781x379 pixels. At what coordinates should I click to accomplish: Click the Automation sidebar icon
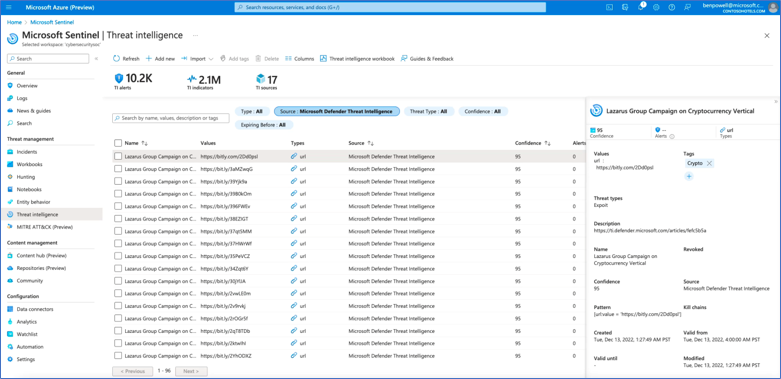click(x=10, y=347)
